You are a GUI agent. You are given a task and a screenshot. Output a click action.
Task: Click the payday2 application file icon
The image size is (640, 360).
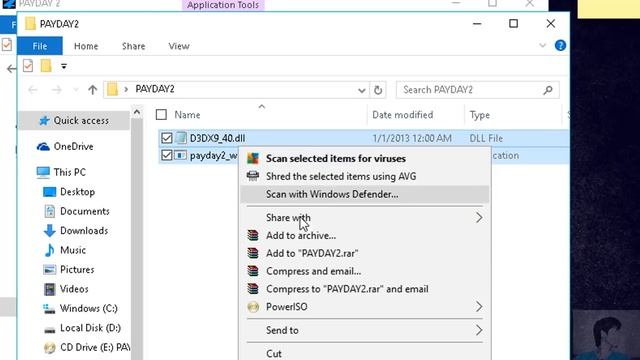[x=180, y=156]
